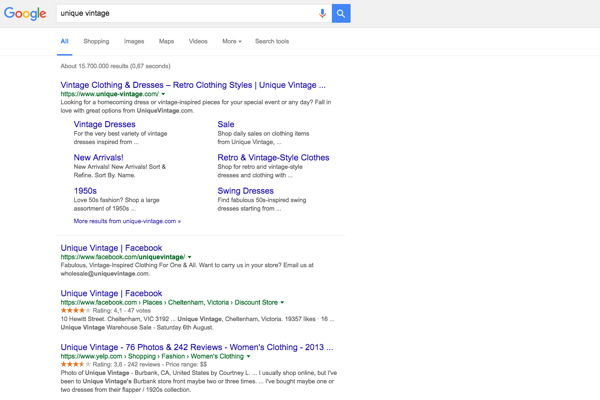Click 'Shop daily sales on clothing items' snippet

(x=263, y=134)
